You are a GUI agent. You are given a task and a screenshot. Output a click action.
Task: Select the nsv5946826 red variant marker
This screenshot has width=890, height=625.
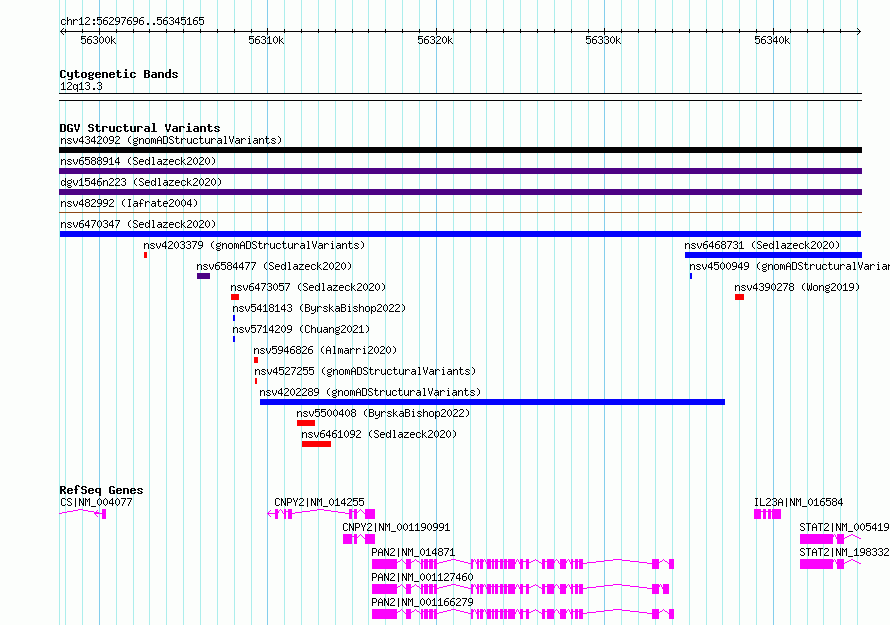pos(256,360)
